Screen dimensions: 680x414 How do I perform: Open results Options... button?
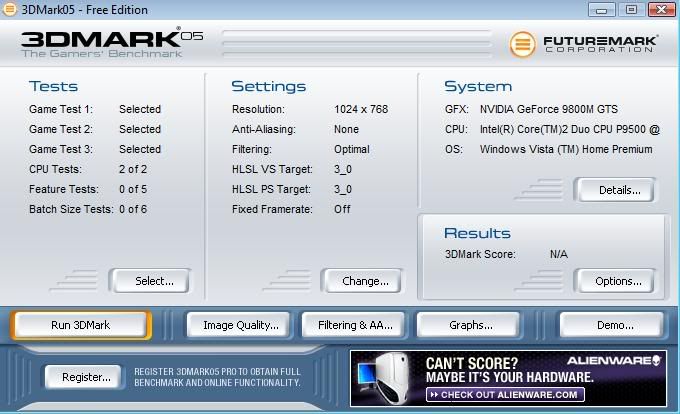615,281
